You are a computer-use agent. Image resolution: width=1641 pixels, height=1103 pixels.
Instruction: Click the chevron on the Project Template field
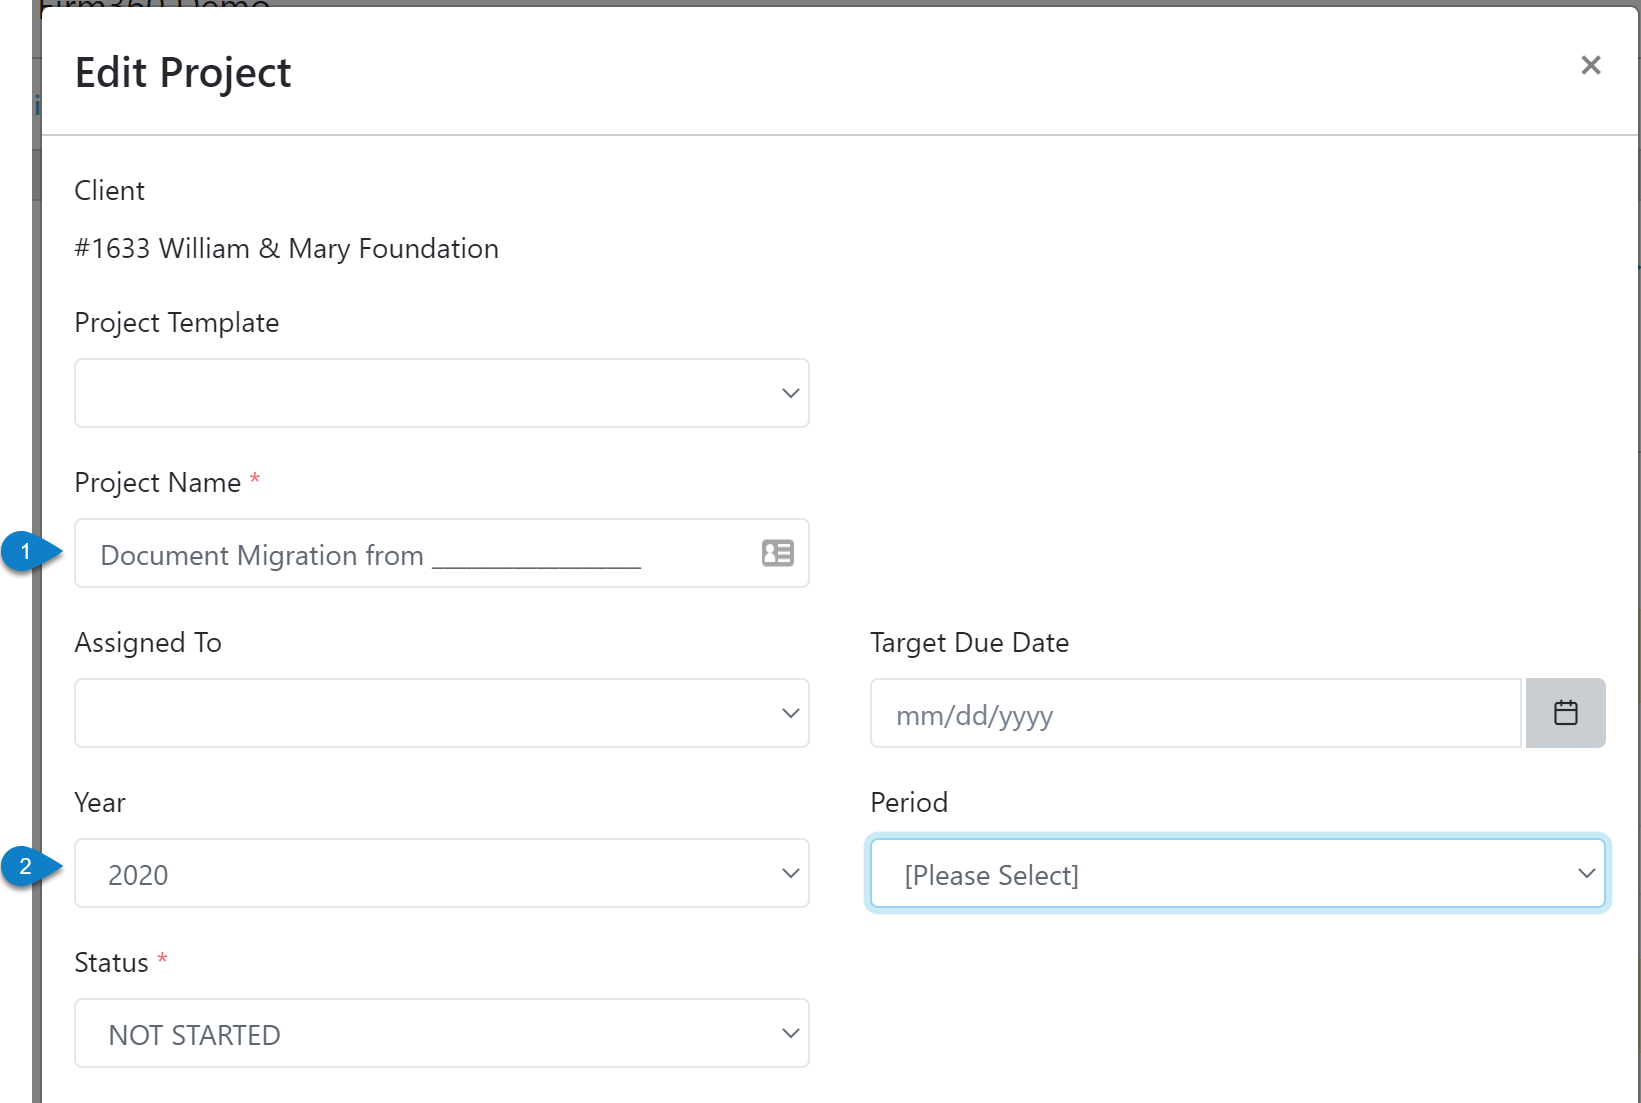789,392
